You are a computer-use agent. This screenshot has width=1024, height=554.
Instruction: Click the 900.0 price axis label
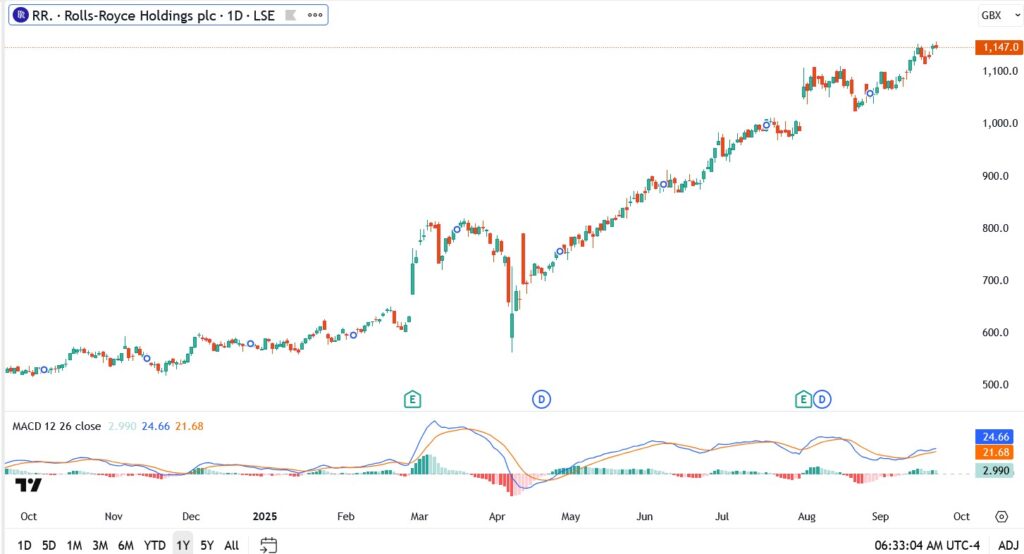click(996, 176)
